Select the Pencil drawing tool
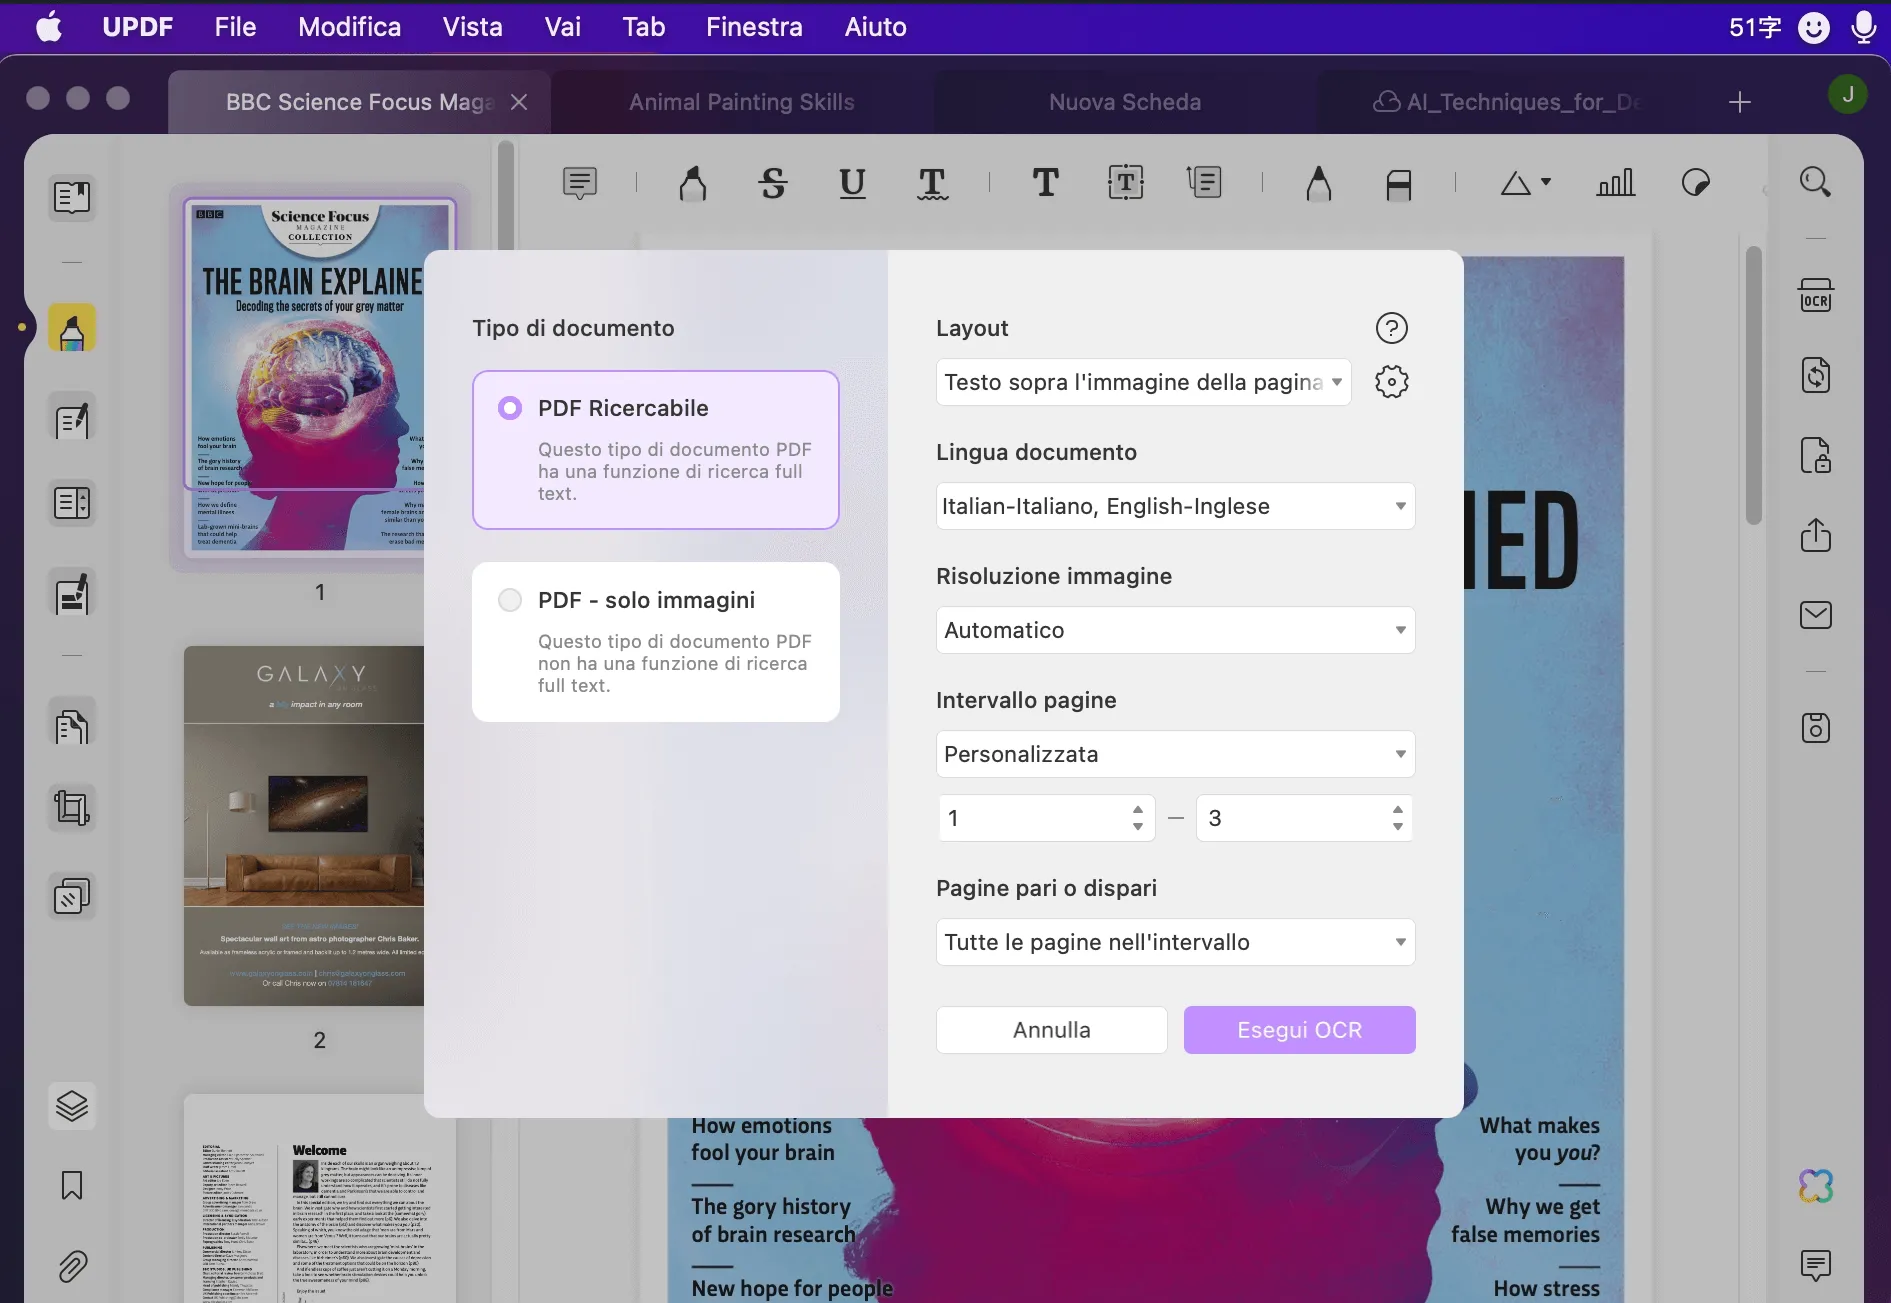Image resolution: width=1891 pixels, height=1303 pixels. (1319, 183)
